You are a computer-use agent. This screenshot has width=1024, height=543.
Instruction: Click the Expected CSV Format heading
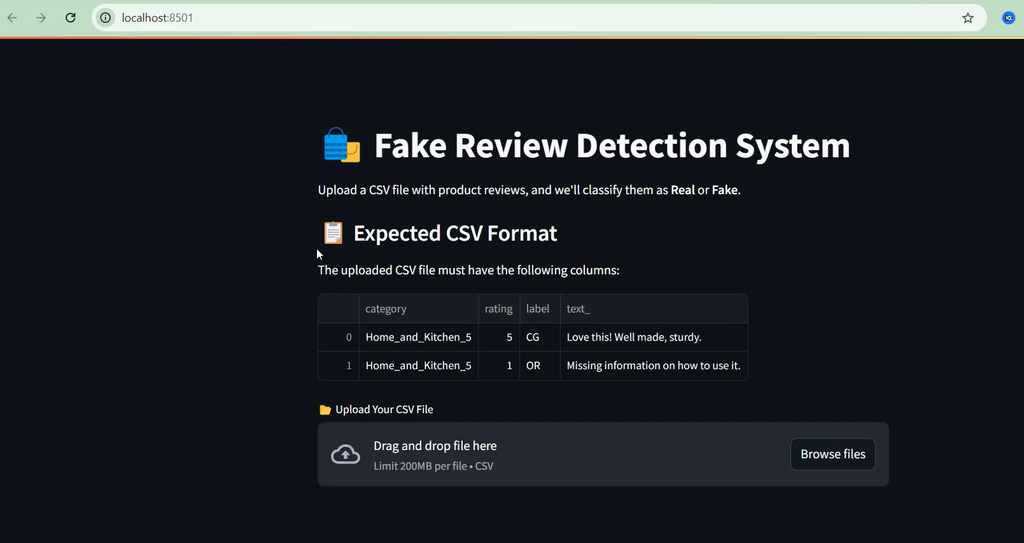click(x=455, y=233)
